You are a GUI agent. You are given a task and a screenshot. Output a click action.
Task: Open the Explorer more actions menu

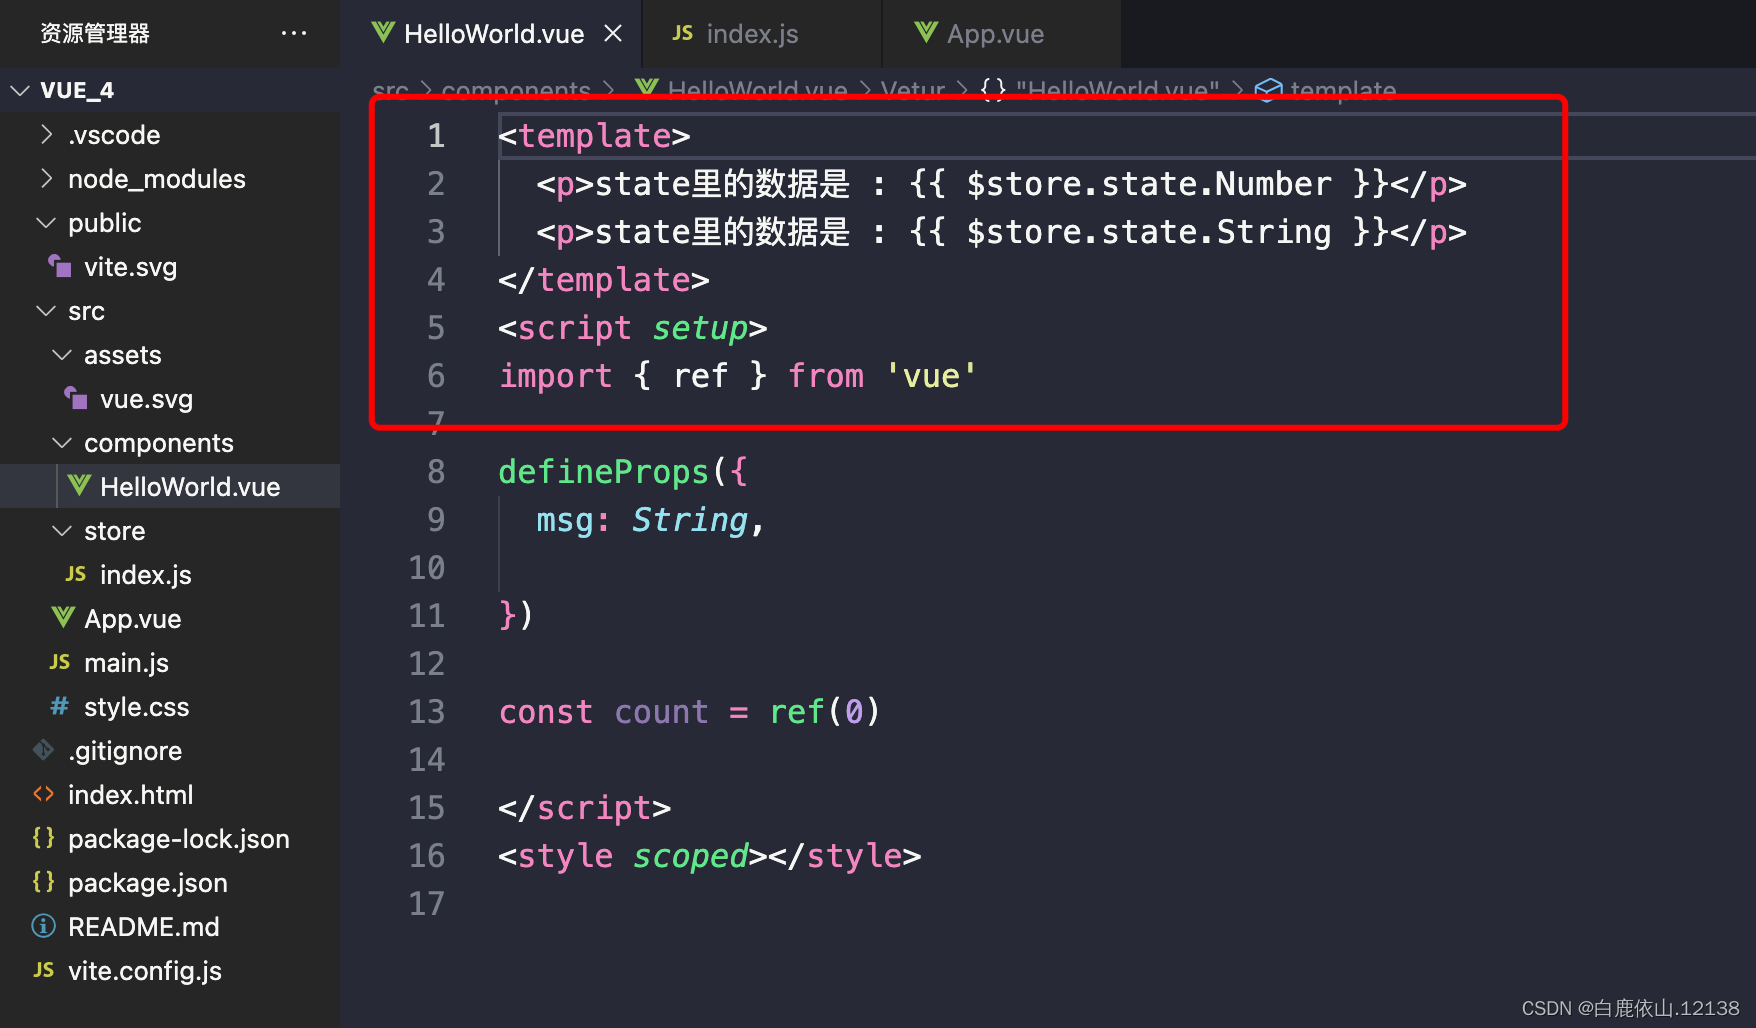point(293,33)
